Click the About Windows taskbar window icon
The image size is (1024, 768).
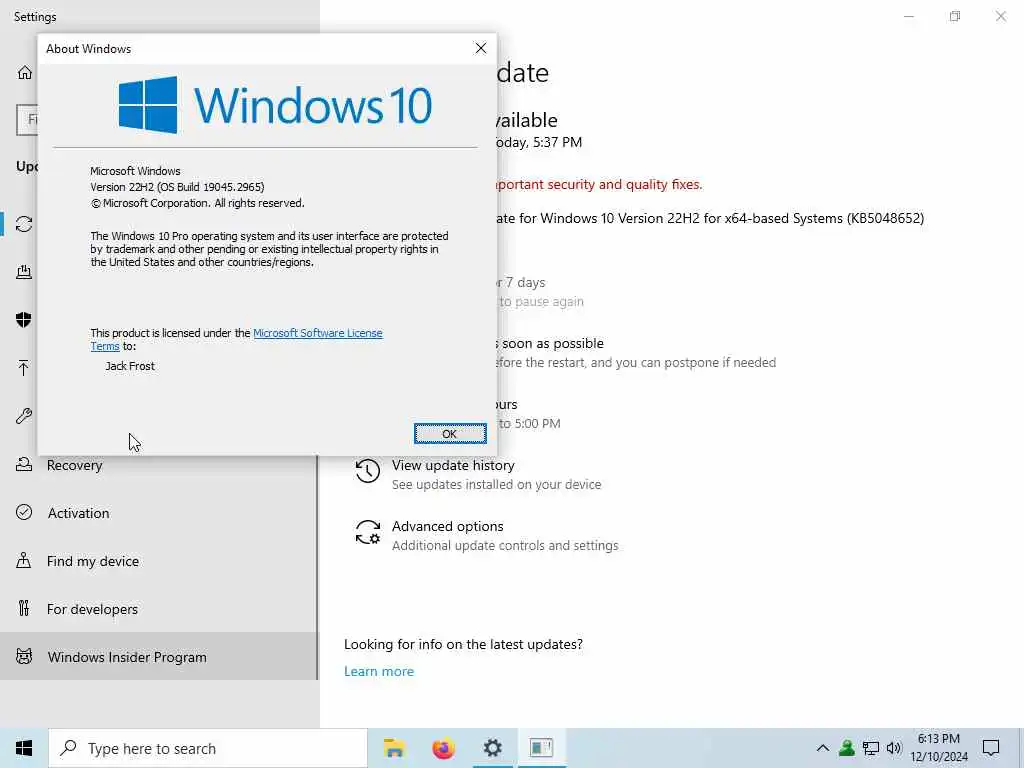541,748
